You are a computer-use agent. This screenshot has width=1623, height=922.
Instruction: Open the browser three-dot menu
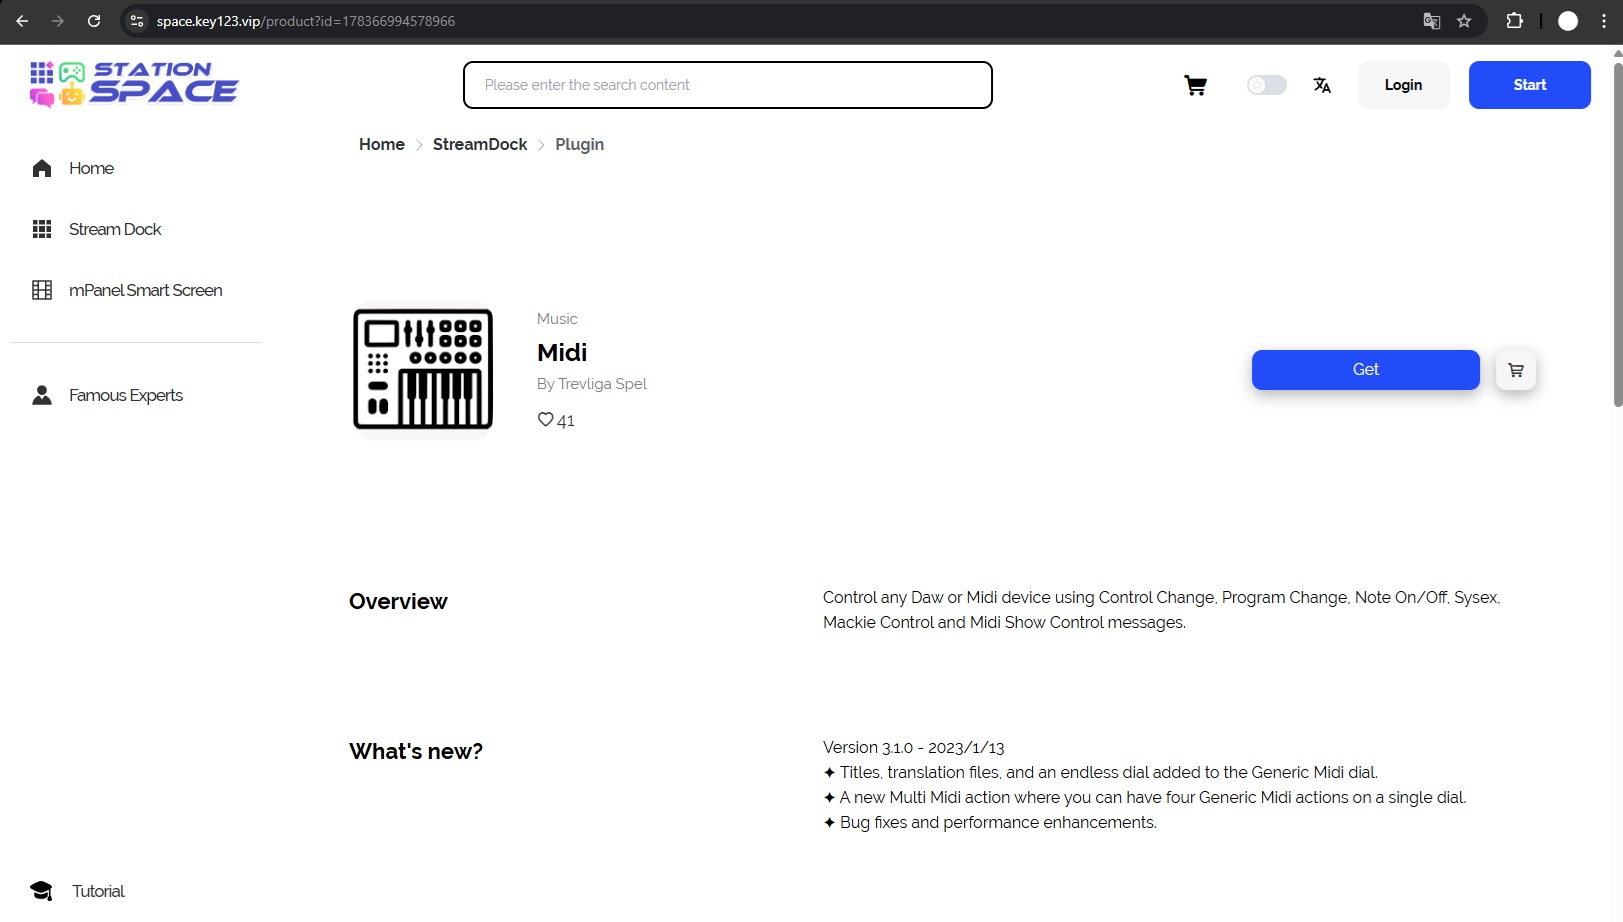coord(1604,21)
